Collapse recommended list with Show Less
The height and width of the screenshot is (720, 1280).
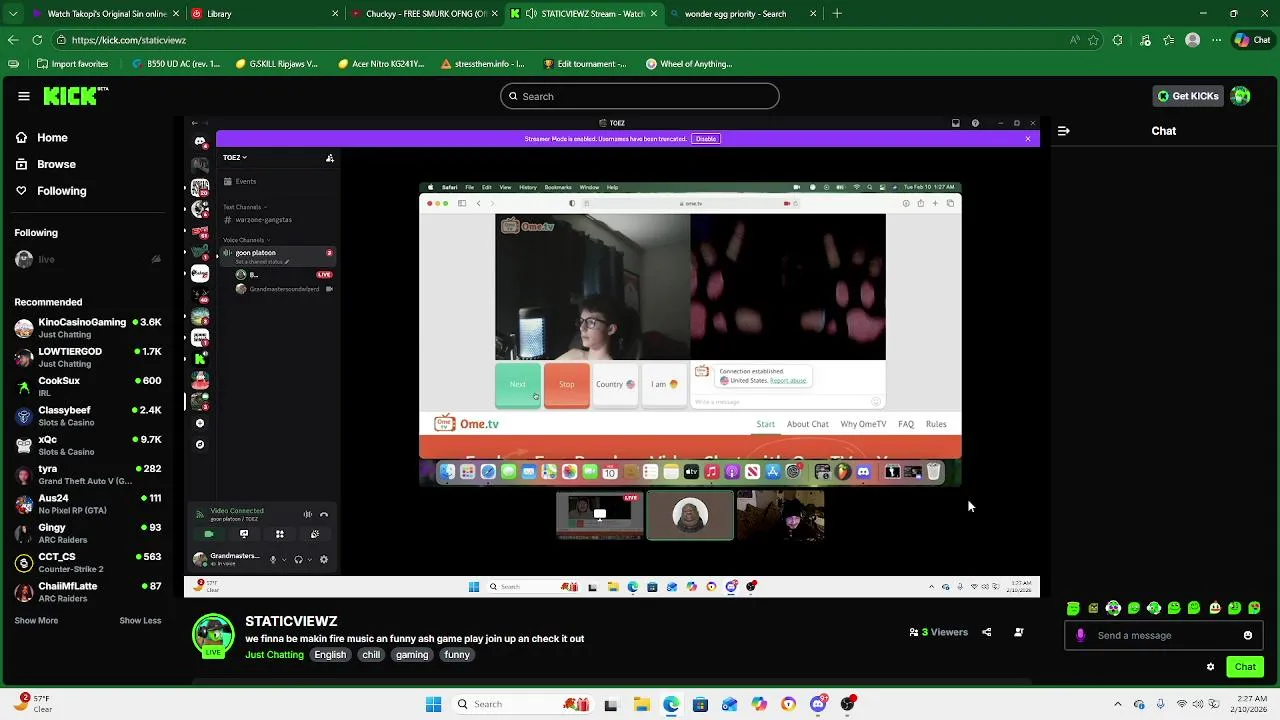click(x=140, y=621)
